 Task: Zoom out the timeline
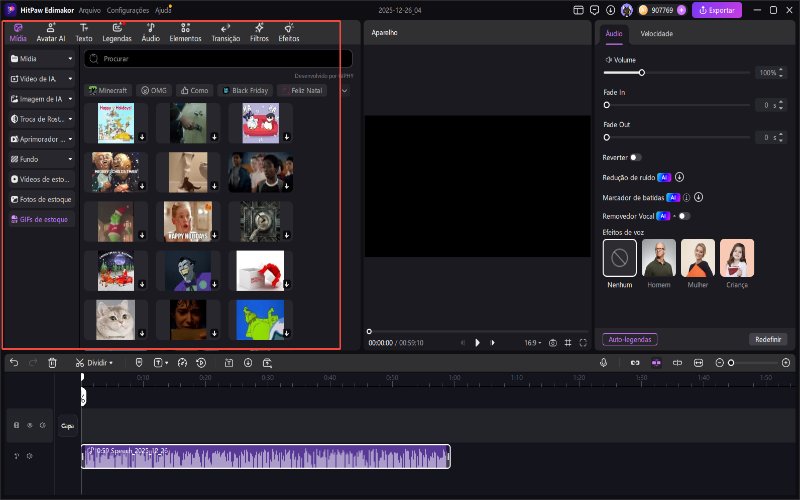[x=719, y=363]
